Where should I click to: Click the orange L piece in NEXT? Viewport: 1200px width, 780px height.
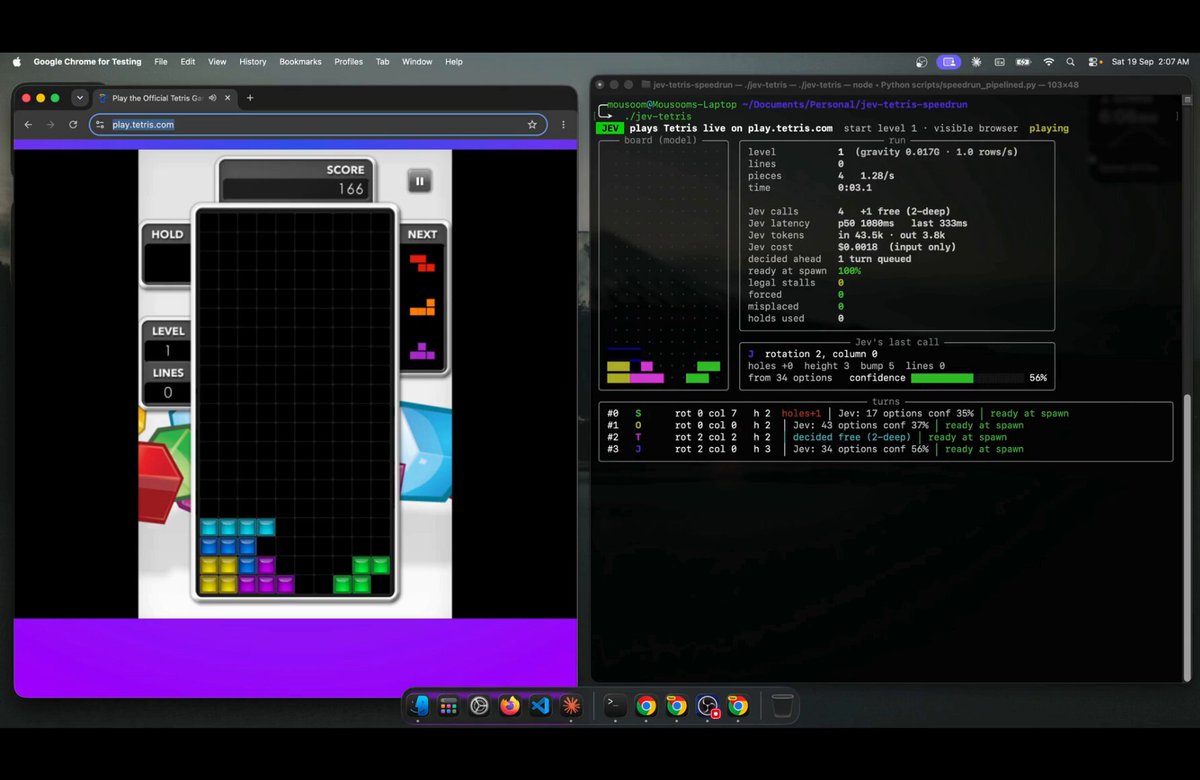click(422, 307)
